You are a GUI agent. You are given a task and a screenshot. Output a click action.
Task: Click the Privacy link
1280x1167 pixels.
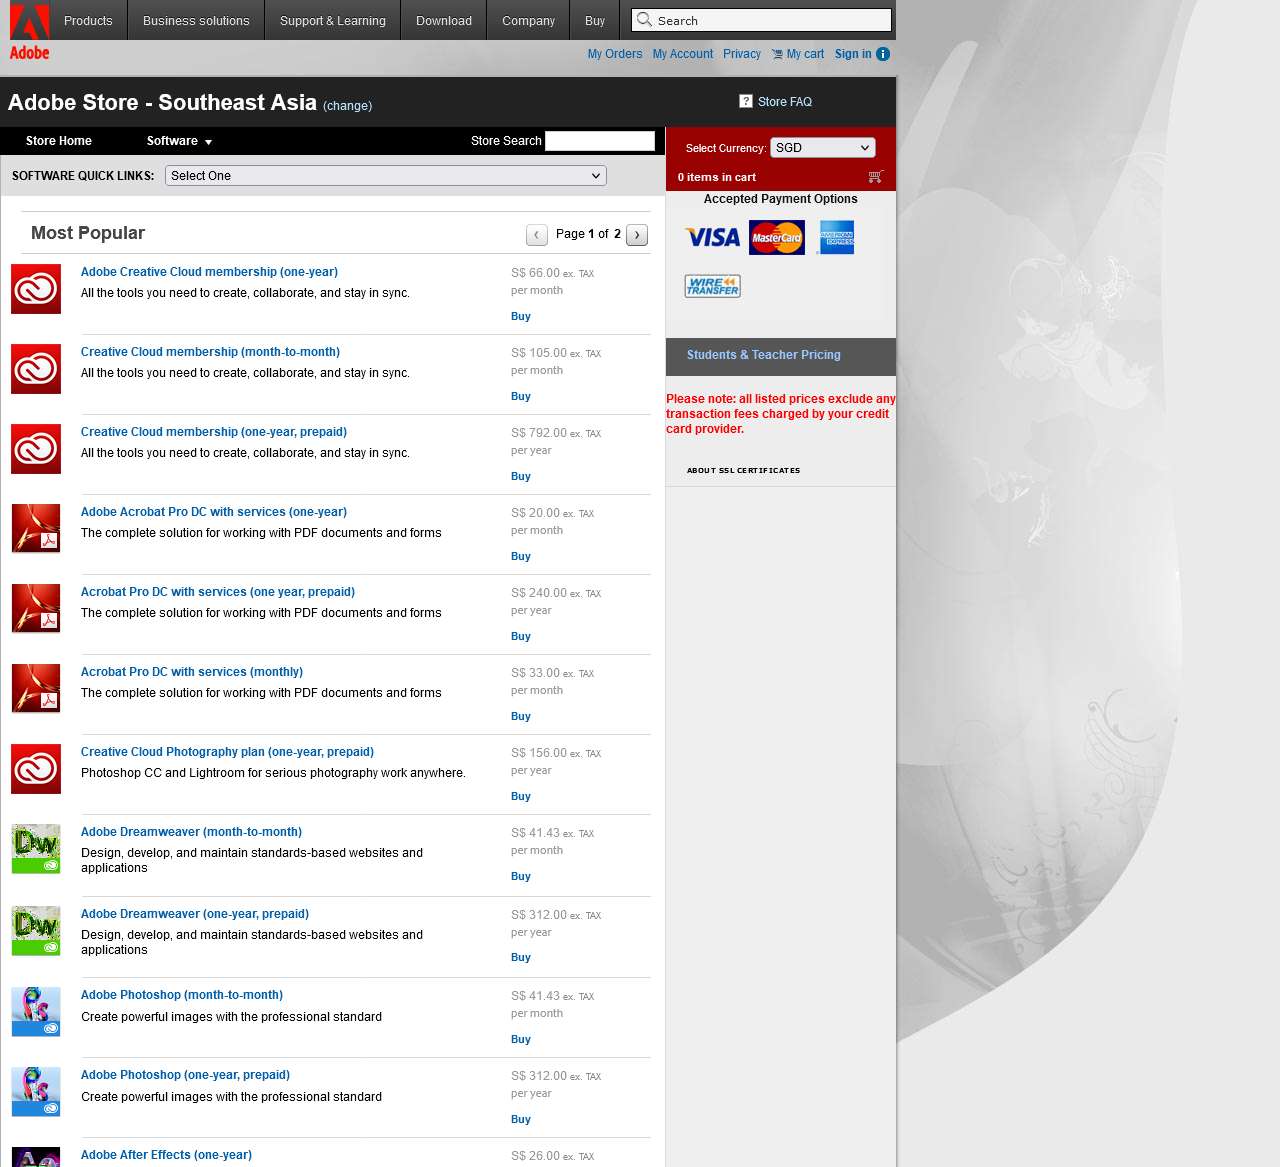click(742, 54)
